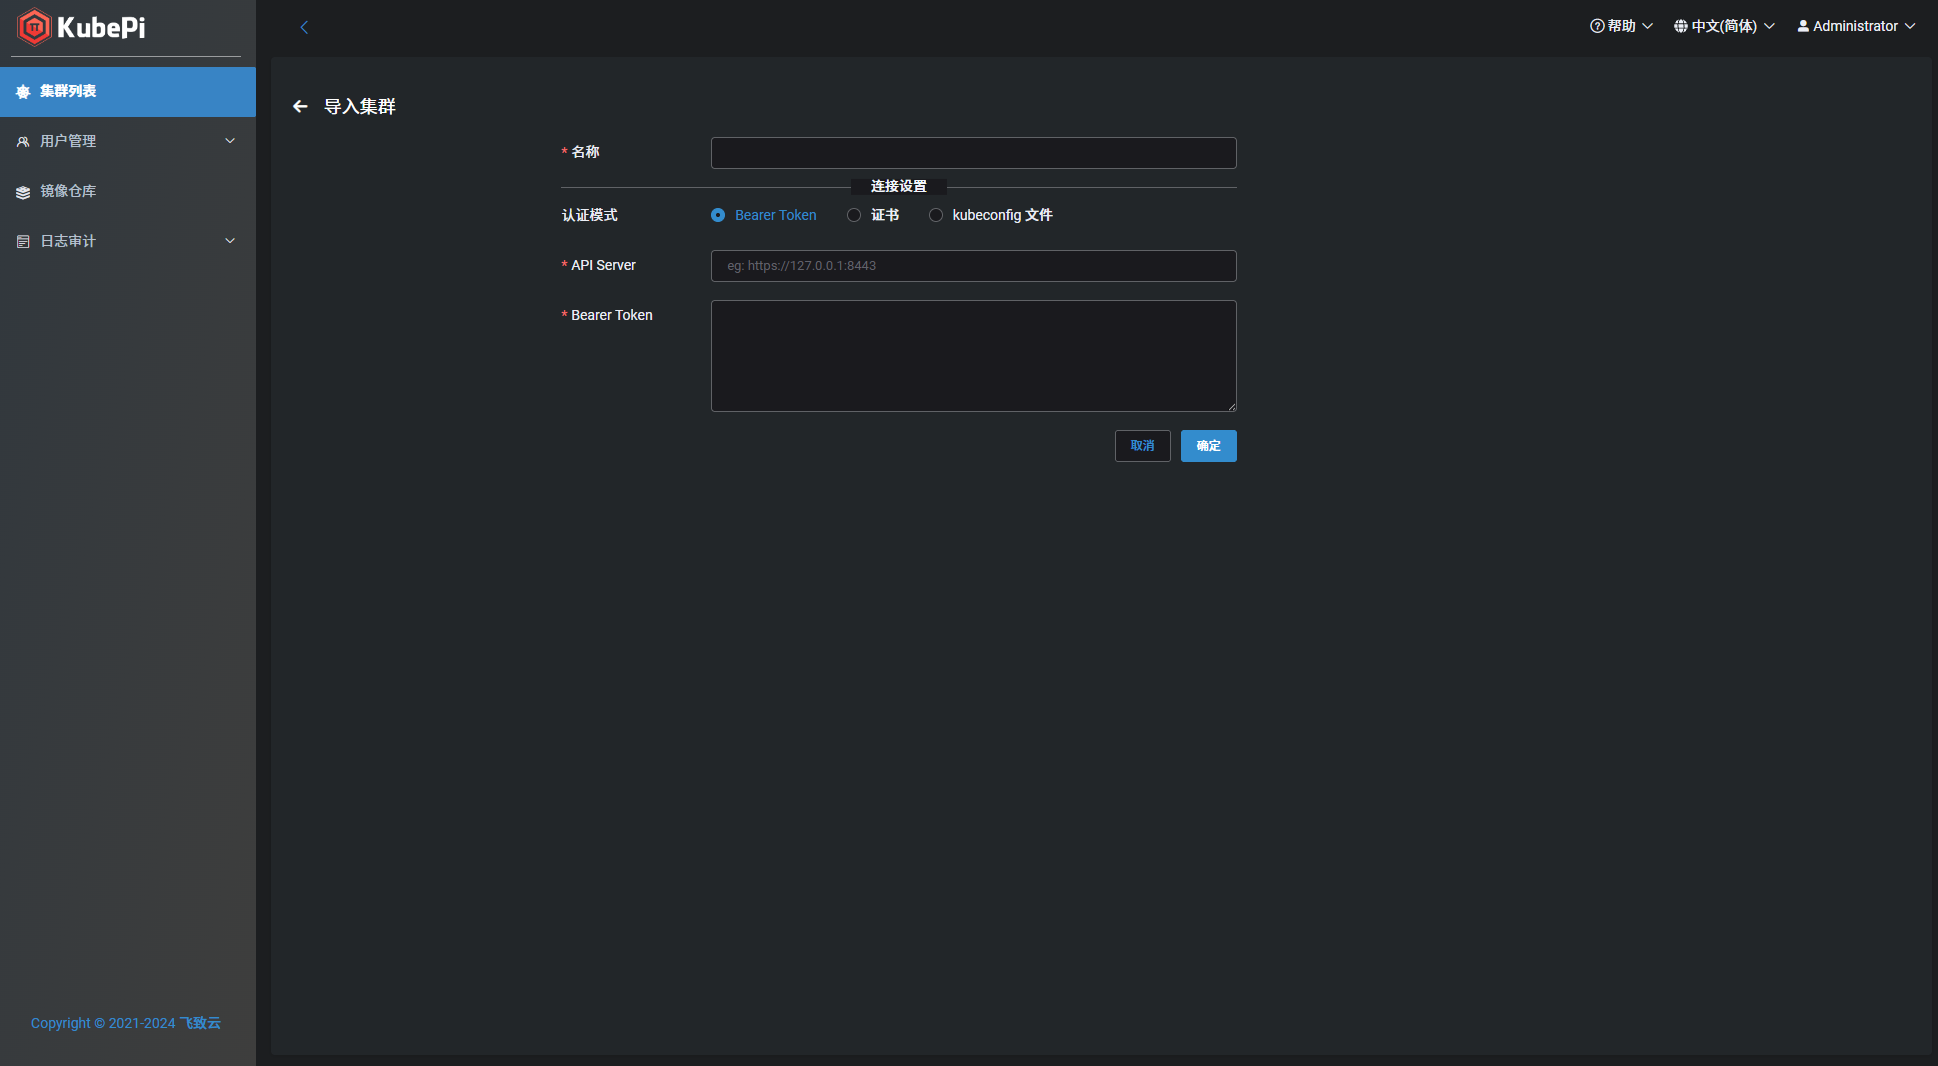Open 日志审计 in the sidebar
1938x1066 pixels.
point(128,242)
